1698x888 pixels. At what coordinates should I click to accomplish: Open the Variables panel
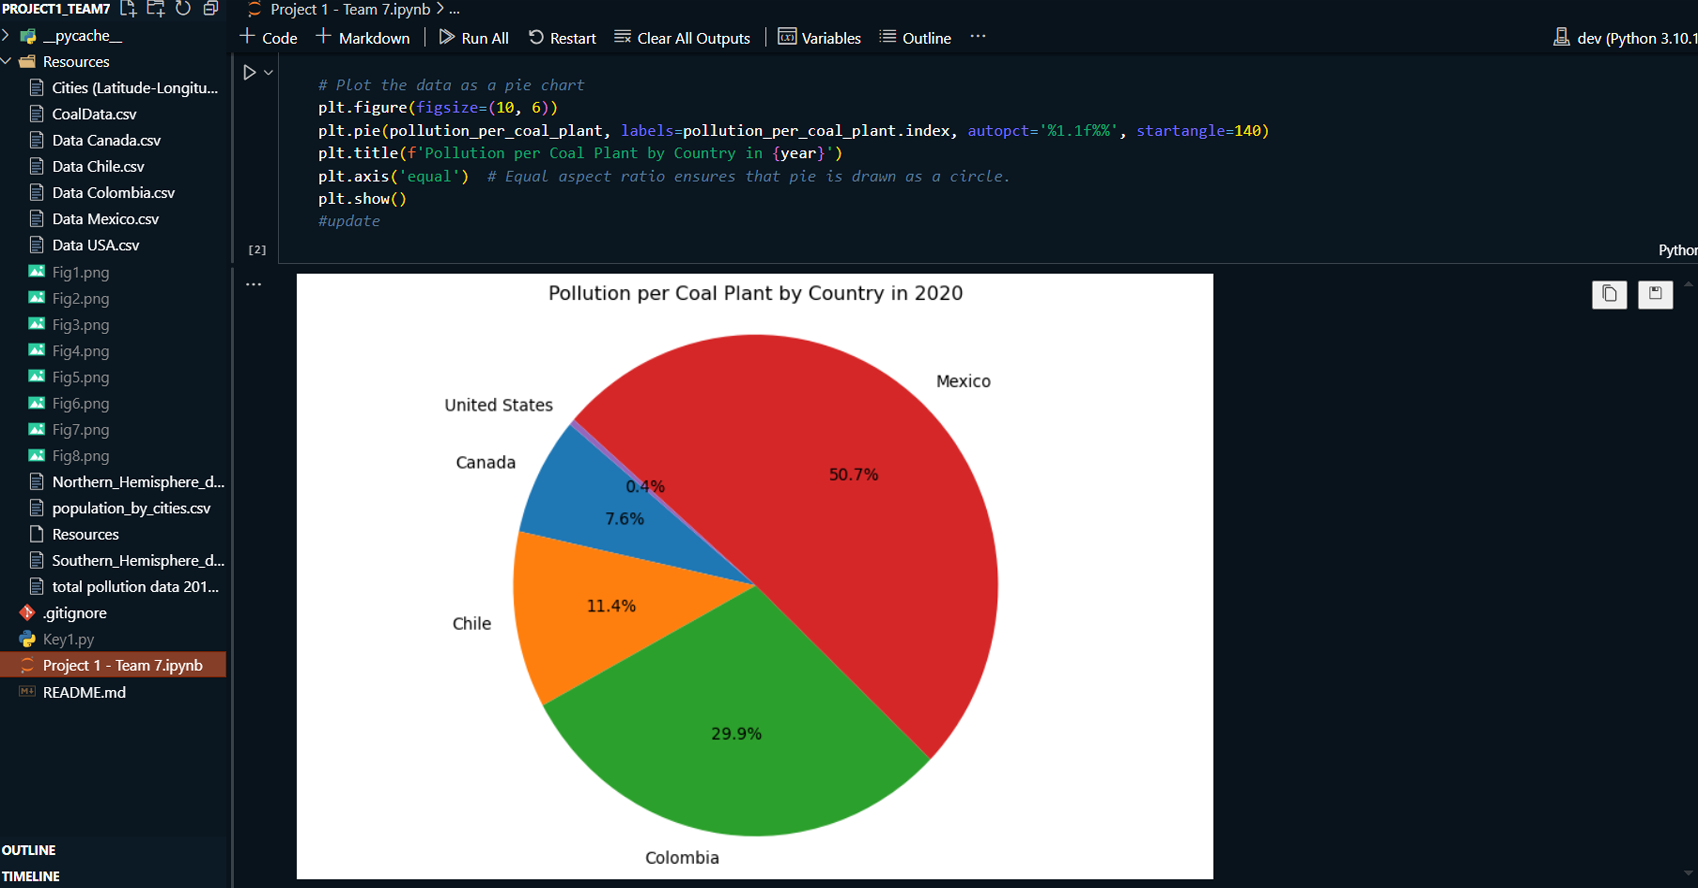(819, 38)
